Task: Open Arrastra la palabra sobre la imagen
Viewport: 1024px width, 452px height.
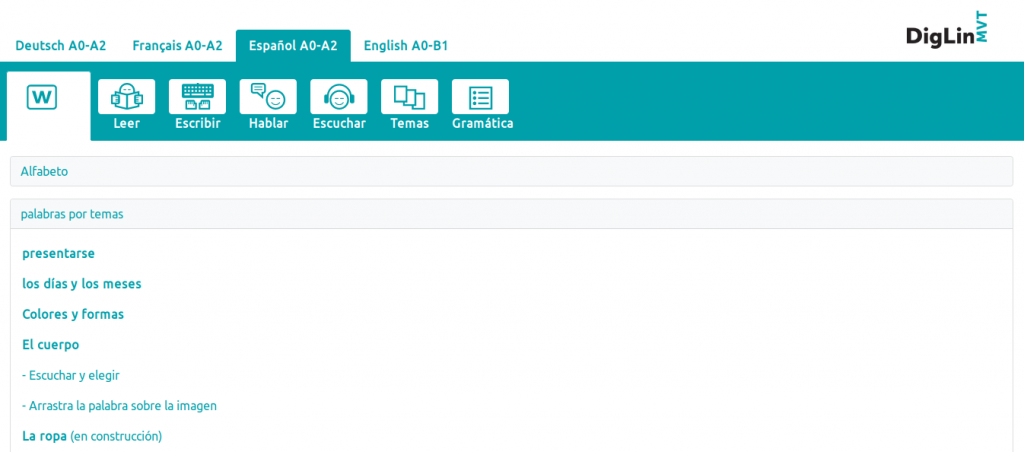Action: coord(120,406)
